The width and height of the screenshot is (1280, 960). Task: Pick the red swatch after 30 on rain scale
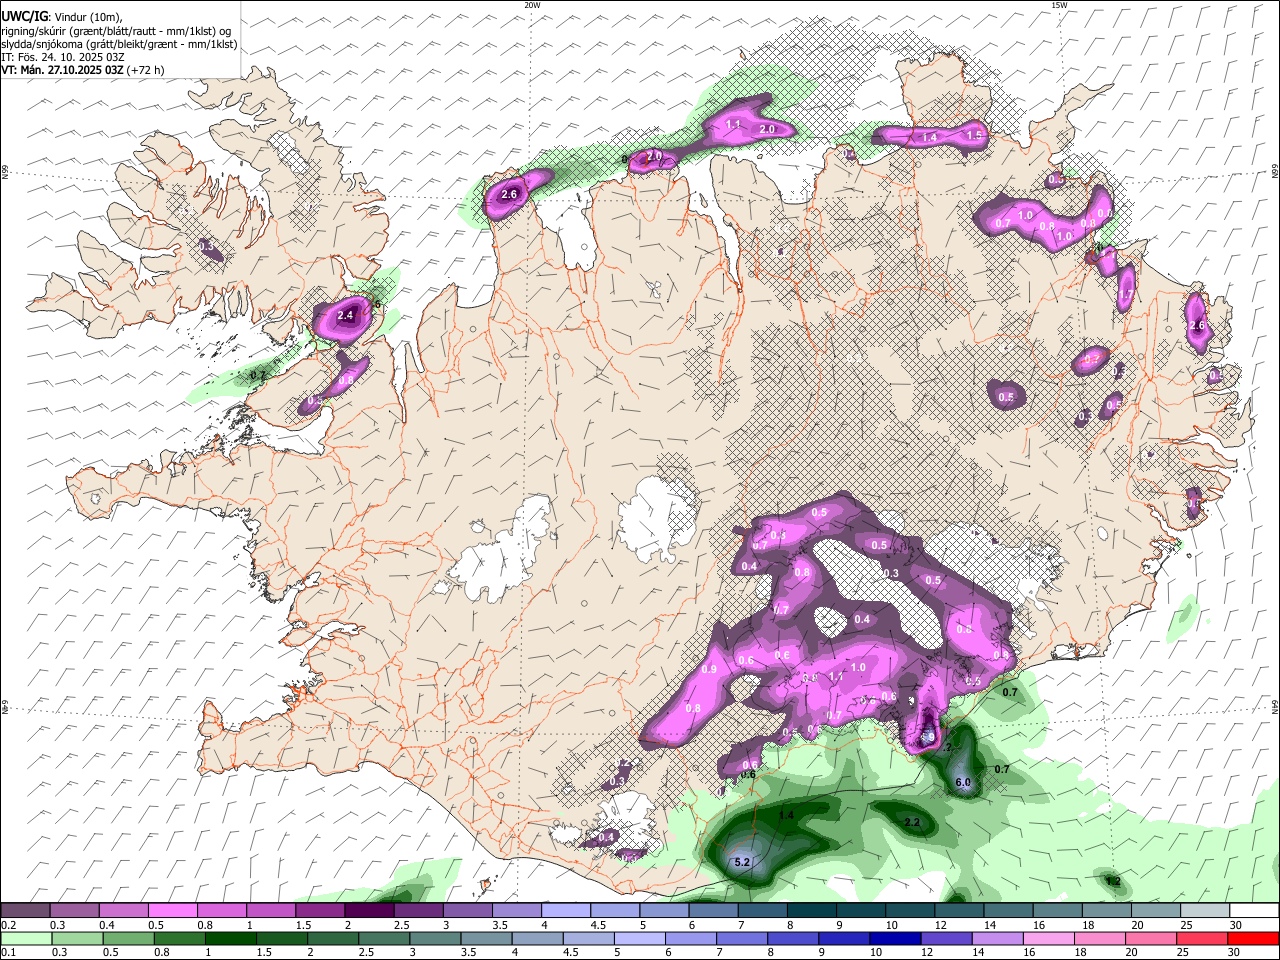click(1254, 939)
